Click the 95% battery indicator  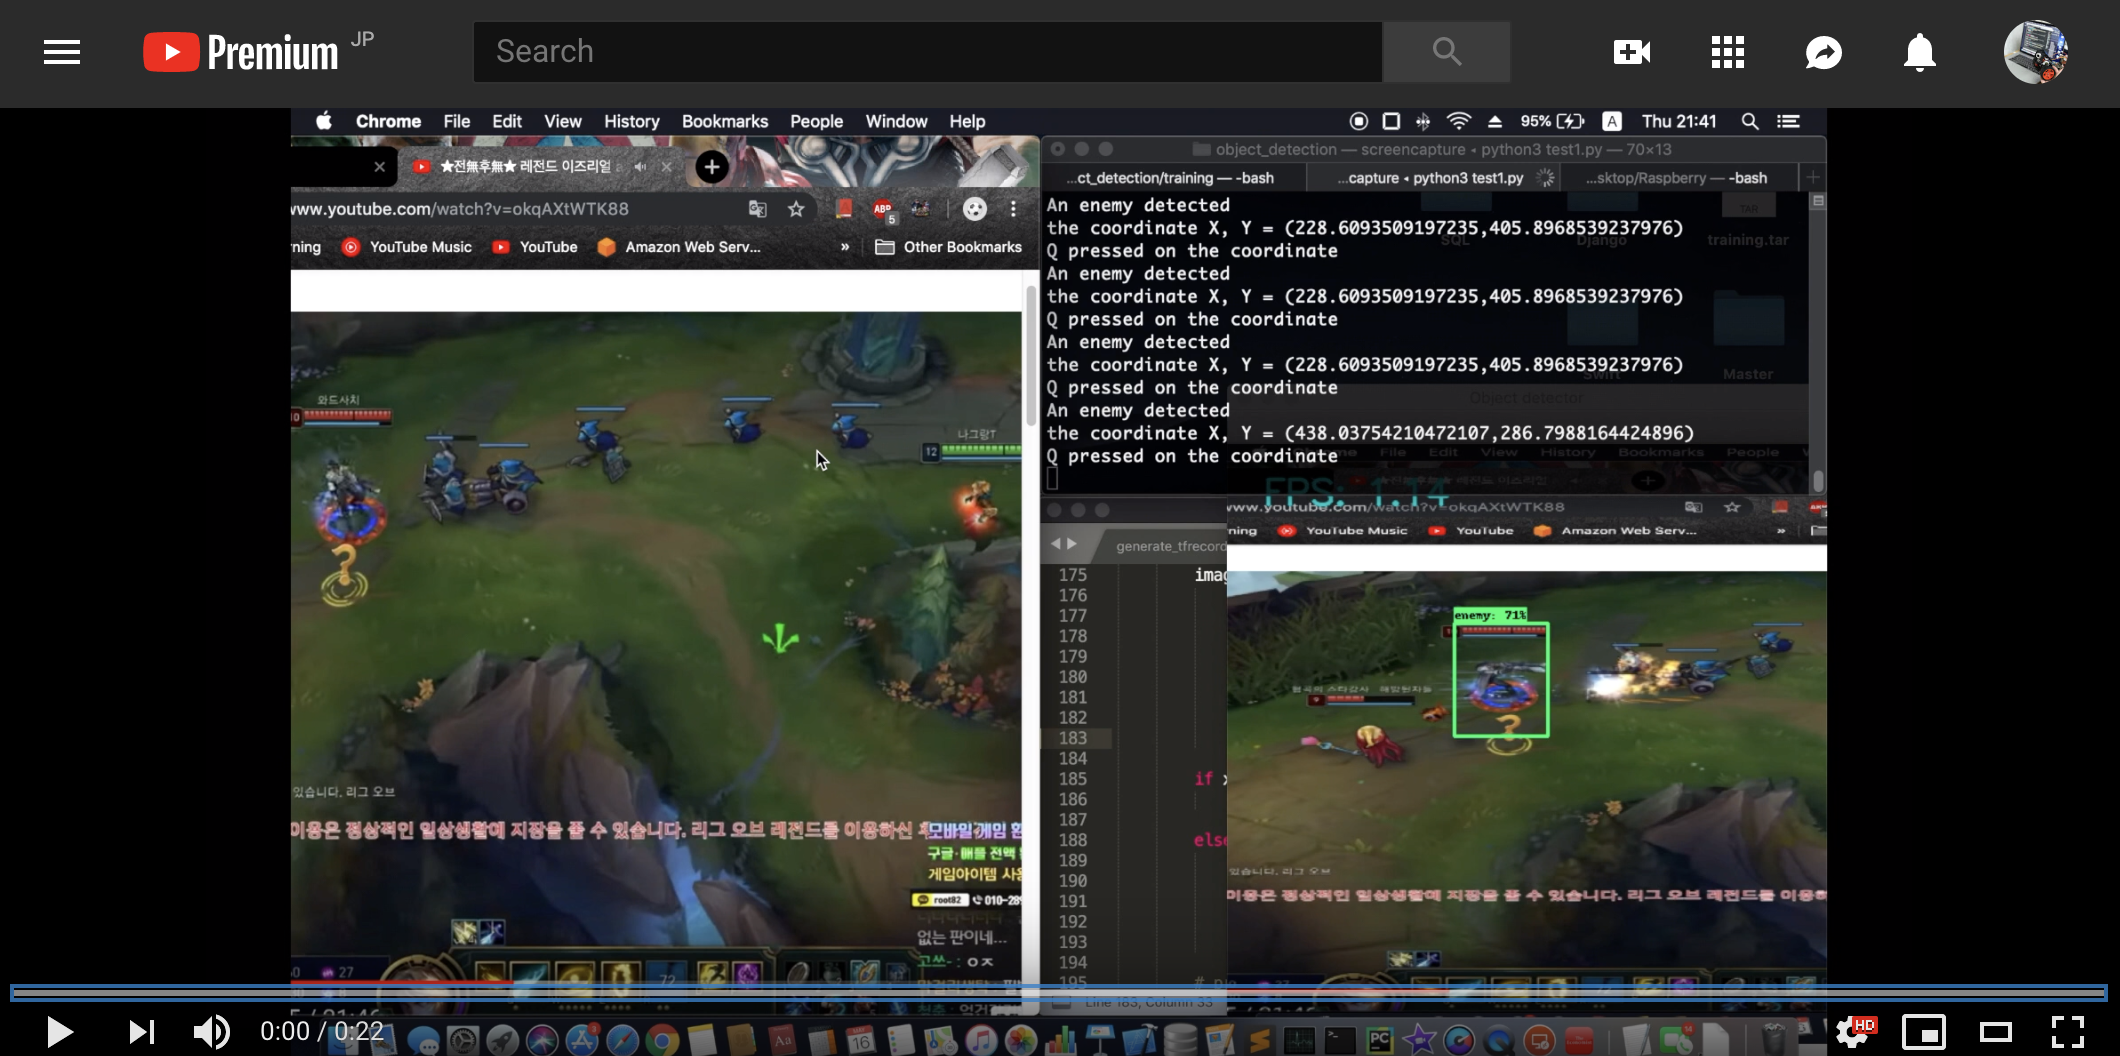1552,121
